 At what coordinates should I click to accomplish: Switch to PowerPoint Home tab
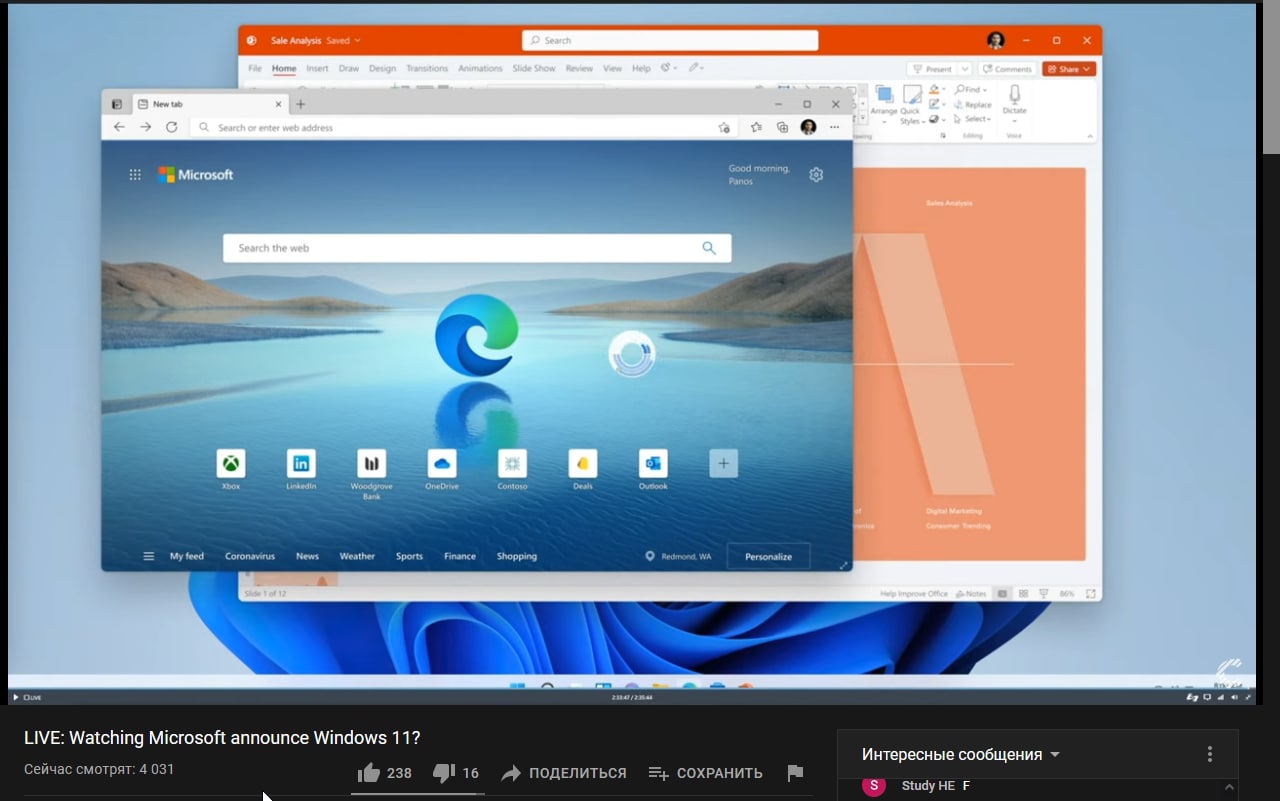(284, 69)
